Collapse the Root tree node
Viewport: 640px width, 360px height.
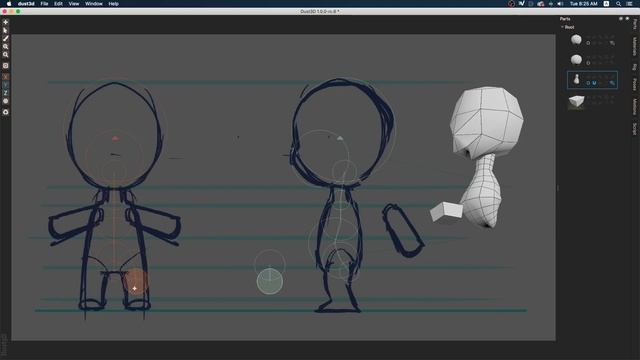coord(562,27)
